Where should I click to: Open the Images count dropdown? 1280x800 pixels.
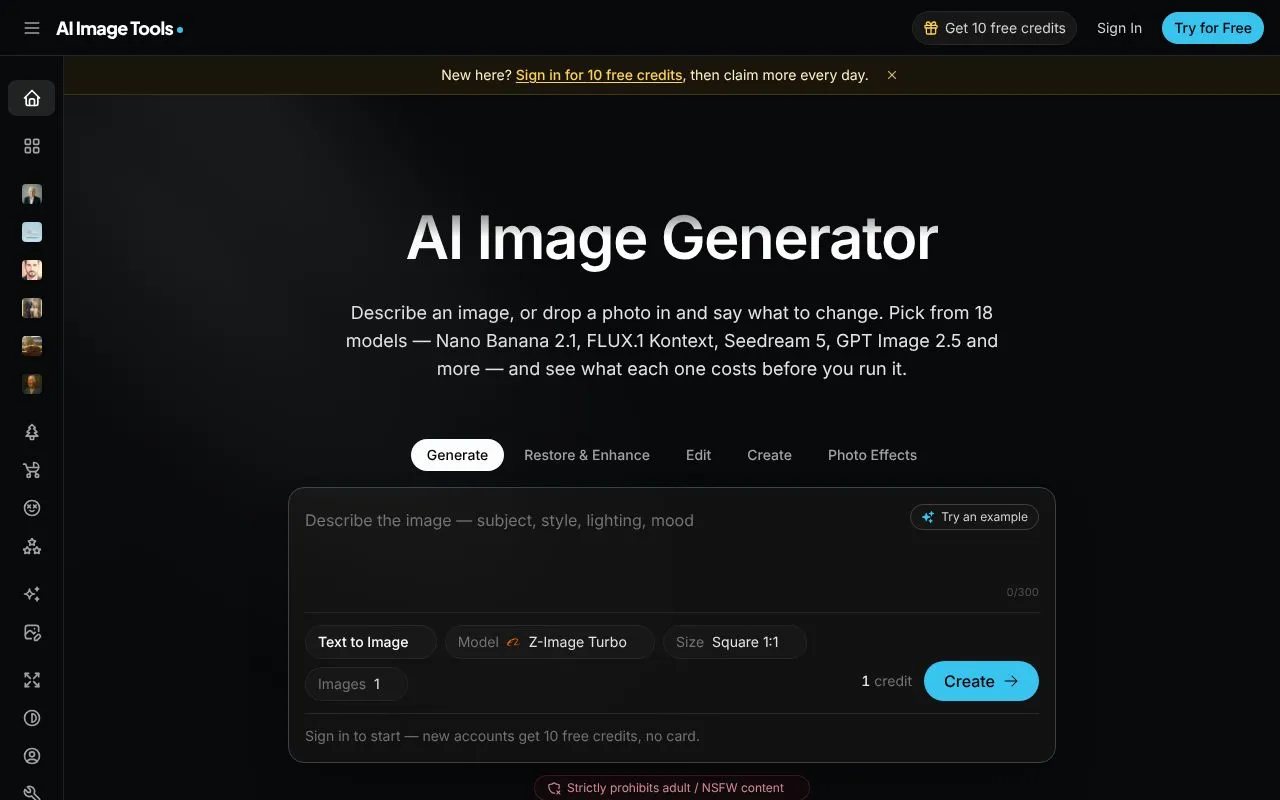coord(356,684)
